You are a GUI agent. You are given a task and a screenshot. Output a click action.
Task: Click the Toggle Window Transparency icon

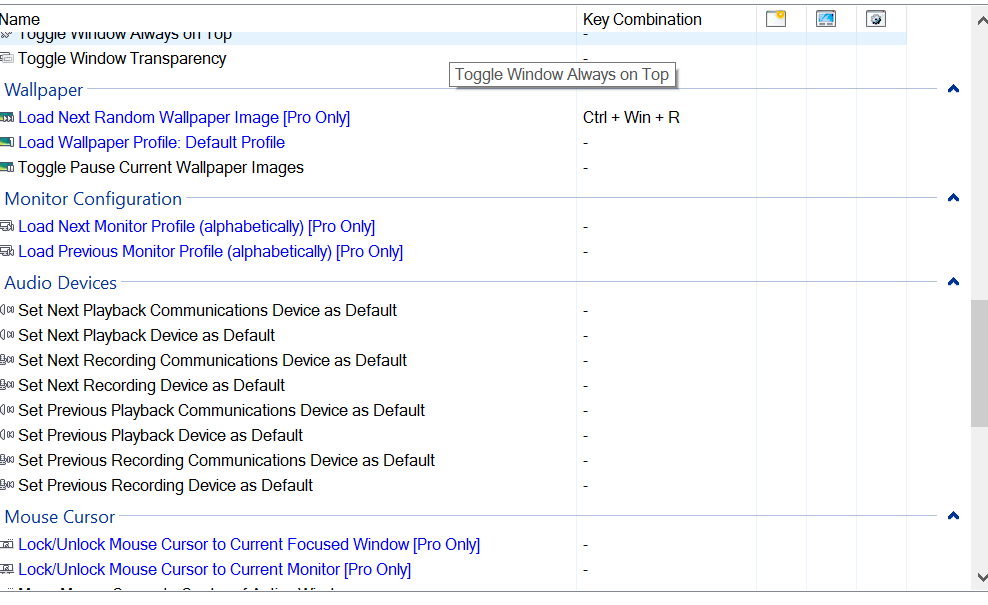click(8, 58)
